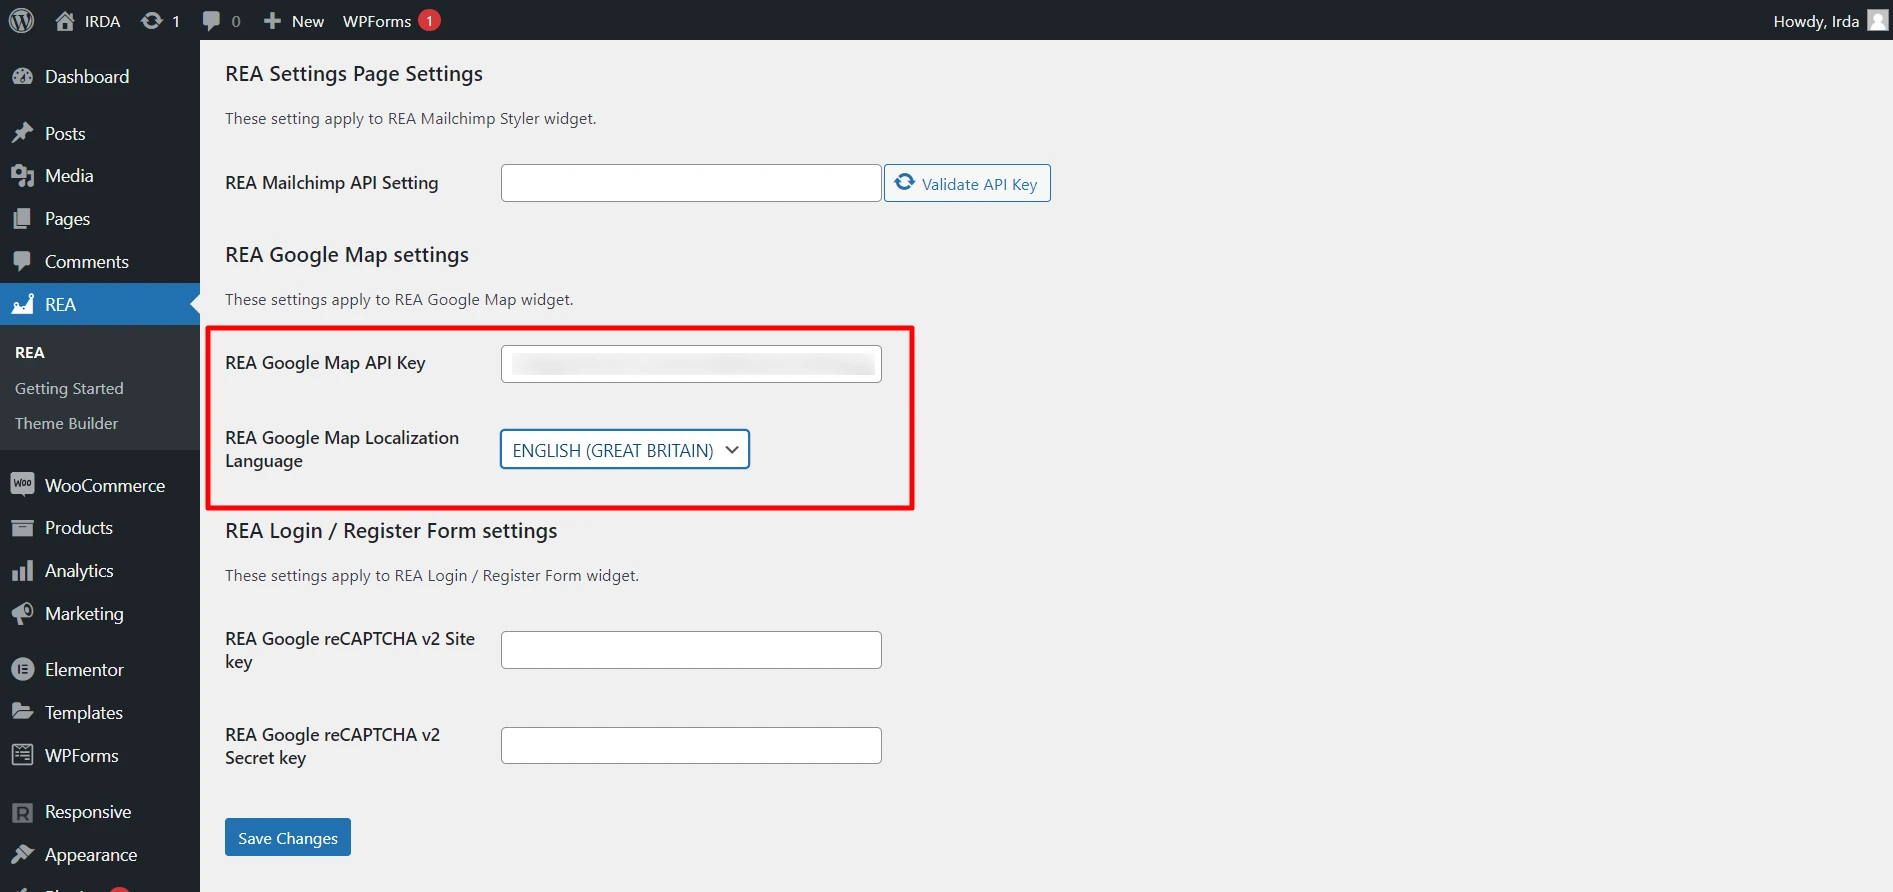This screenshot has width=1893, height=892.
Task: Click 'REA Login / Register Form settings' heading
Action: 391,531
